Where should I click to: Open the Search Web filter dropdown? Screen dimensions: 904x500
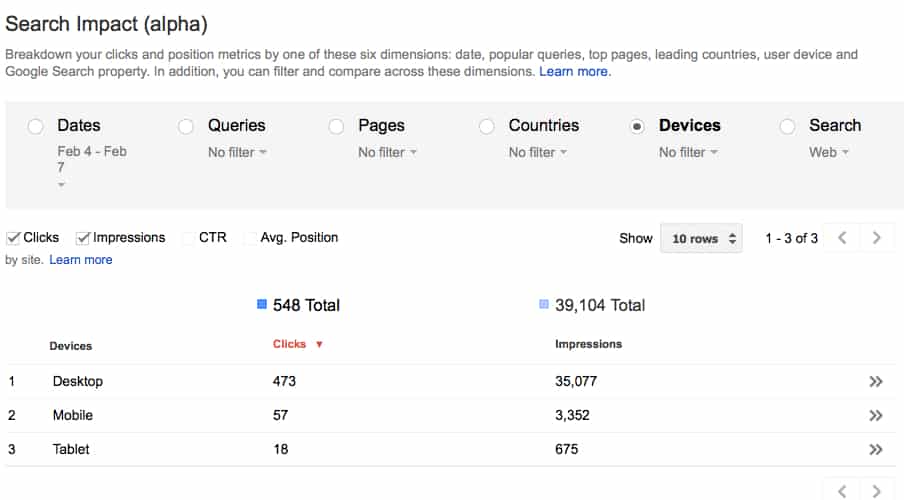click(x=828, y=152)
